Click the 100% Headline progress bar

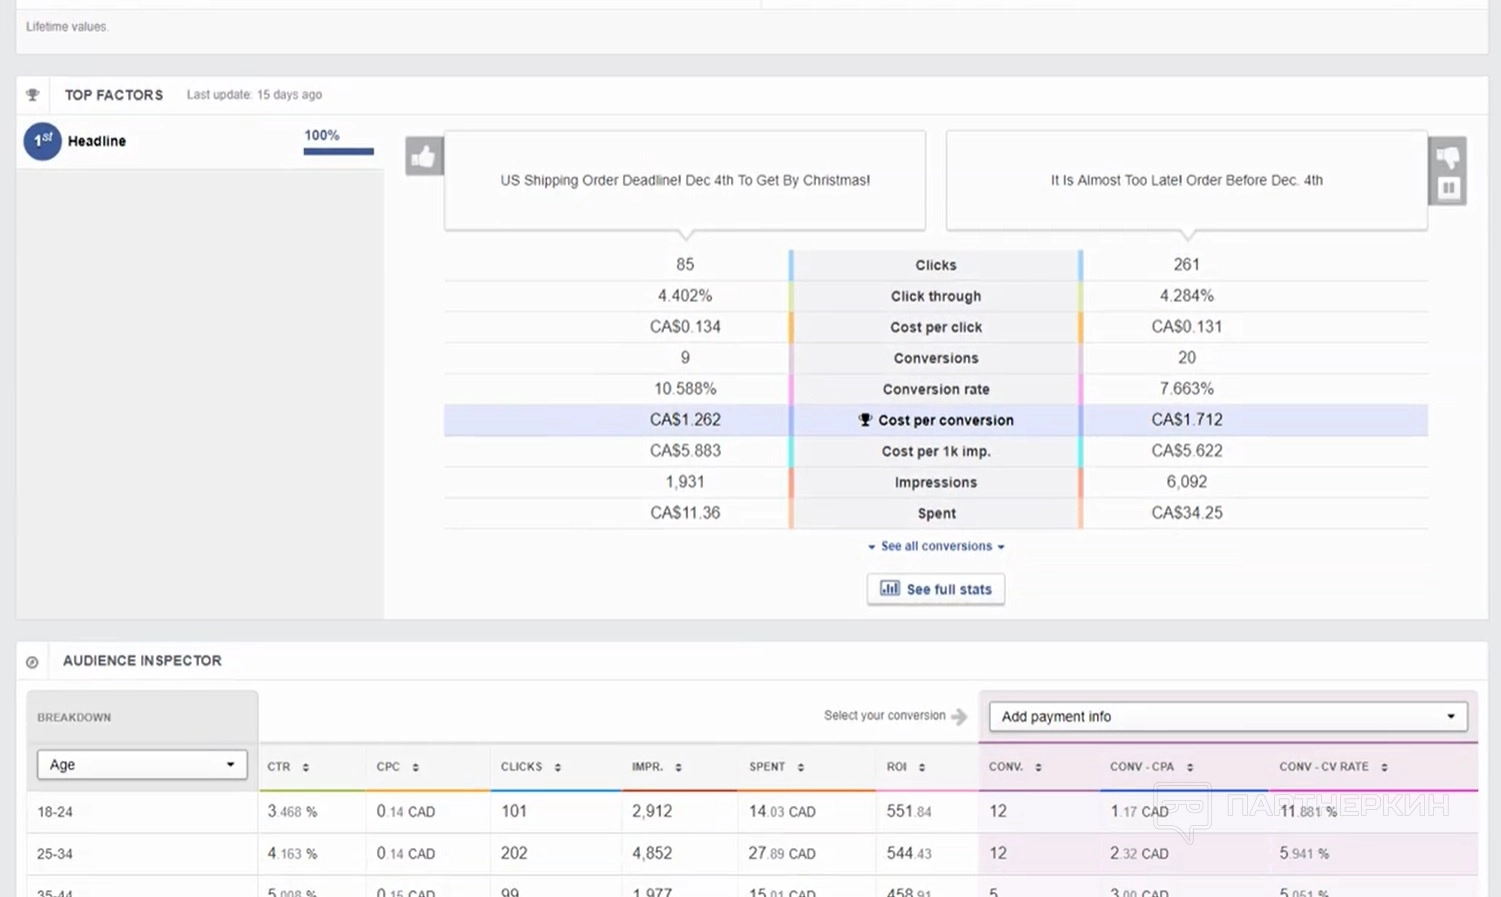(x=338, y=151)
